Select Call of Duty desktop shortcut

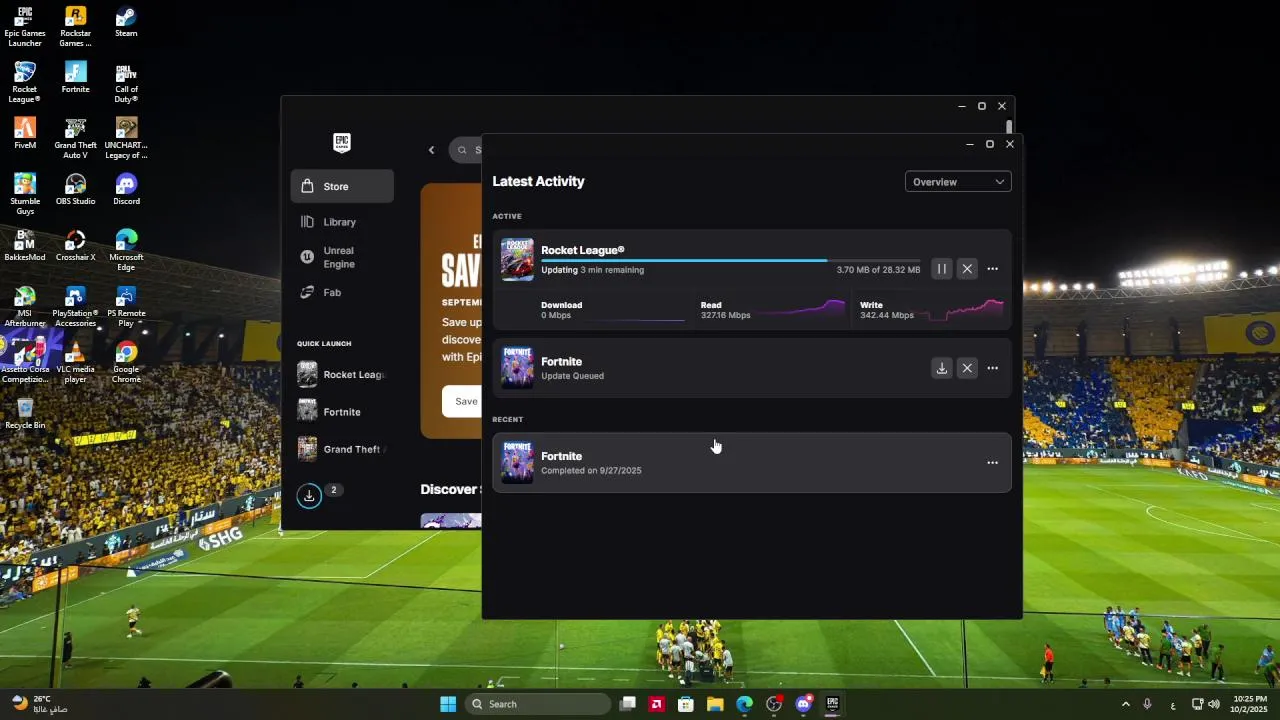[x=126, y=83]
